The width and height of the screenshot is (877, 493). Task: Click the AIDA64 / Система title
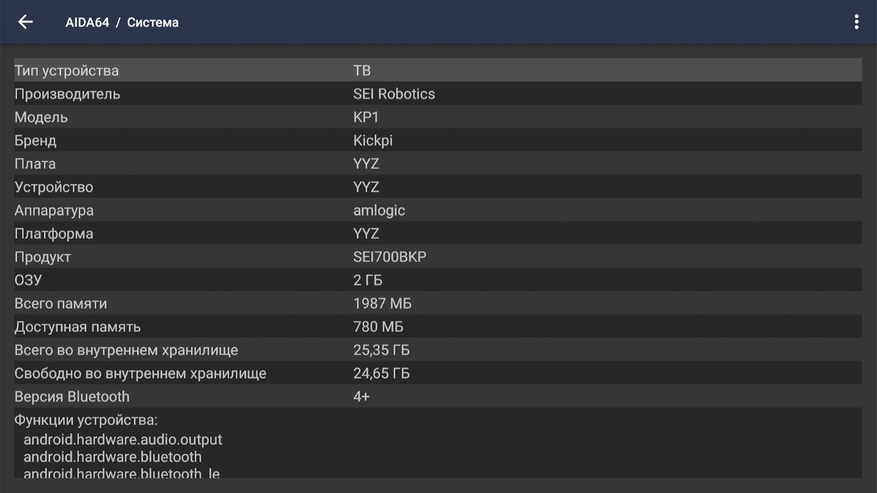point(122,22)
